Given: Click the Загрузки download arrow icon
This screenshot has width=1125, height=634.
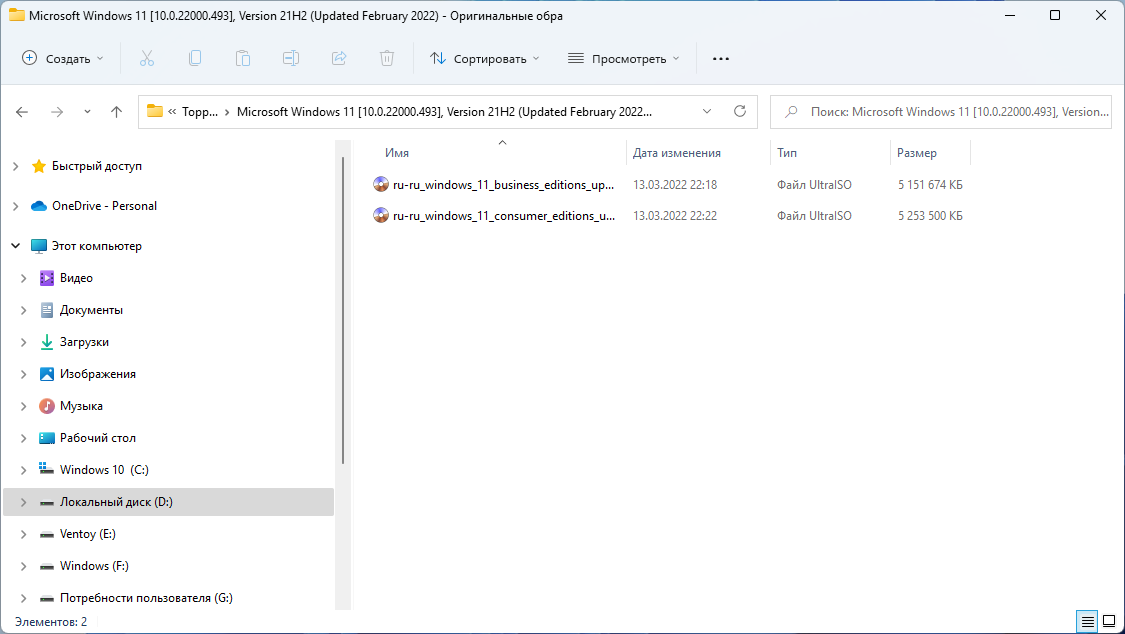Looking at the screenshot, I should [47, 342].
